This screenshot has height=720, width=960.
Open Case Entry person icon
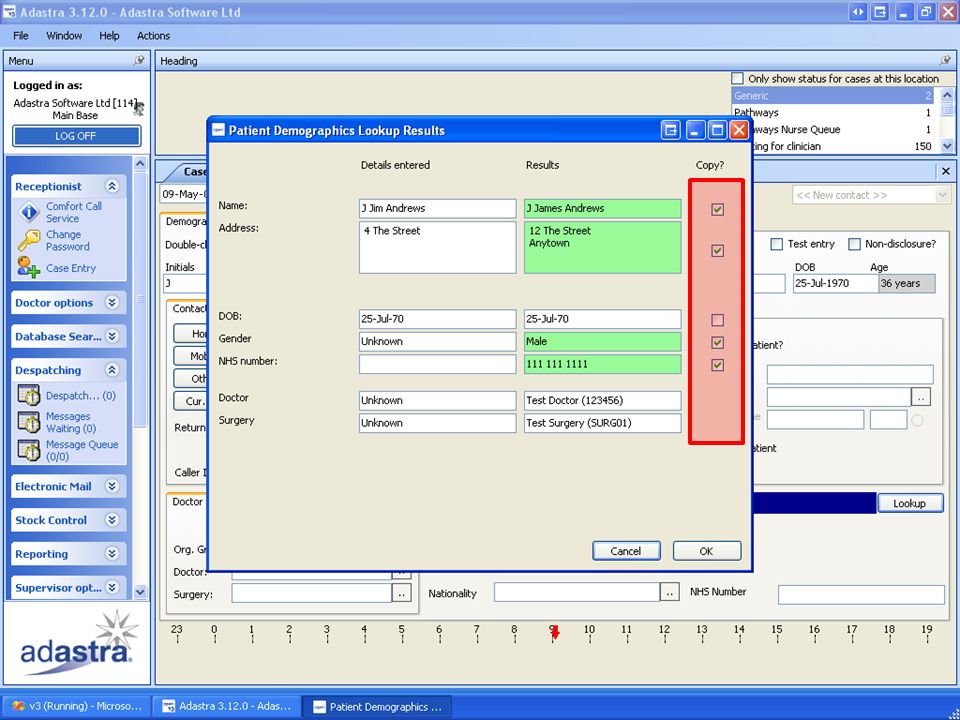28,268
